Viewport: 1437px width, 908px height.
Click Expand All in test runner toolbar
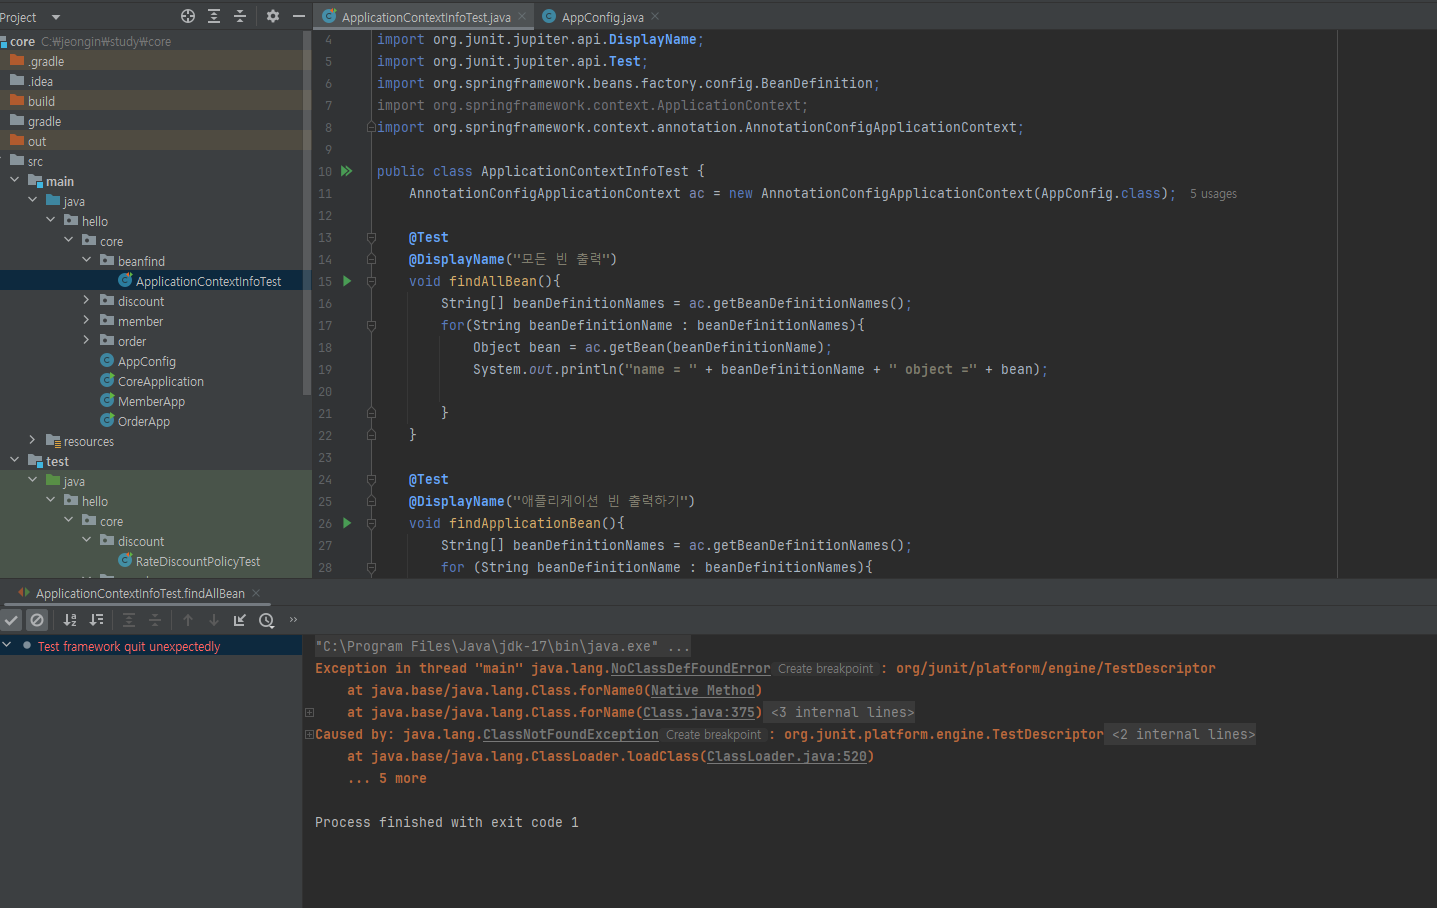click(129, 620)
